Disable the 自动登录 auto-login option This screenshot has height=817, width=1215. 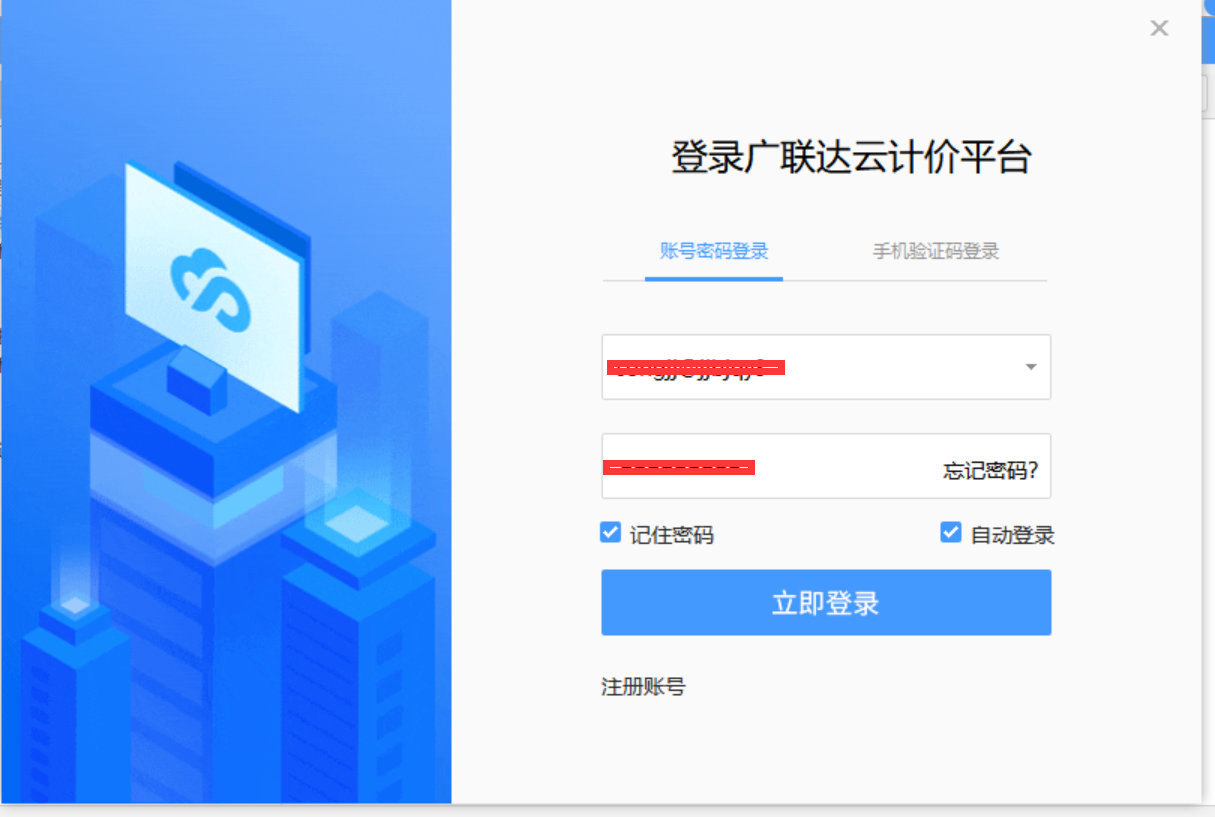(x=949, y=532)
